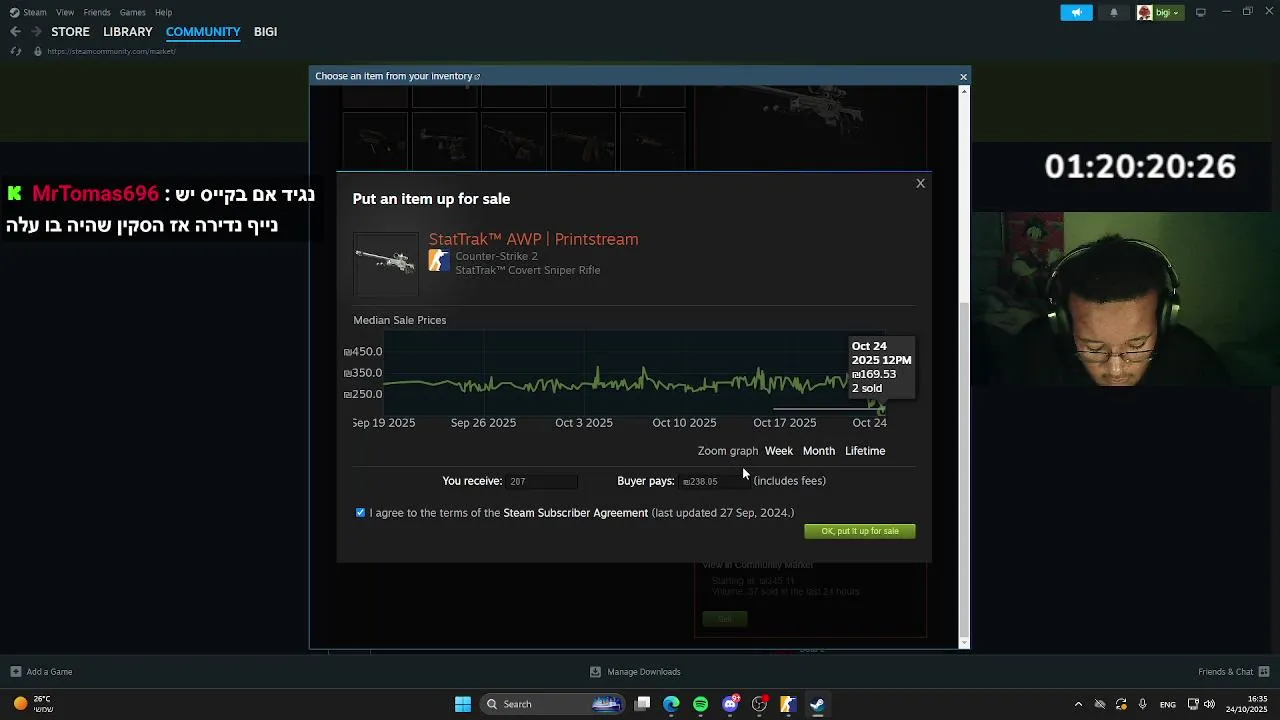
Task: Navigate forward with the forward arrow
Action: [35, 32]
